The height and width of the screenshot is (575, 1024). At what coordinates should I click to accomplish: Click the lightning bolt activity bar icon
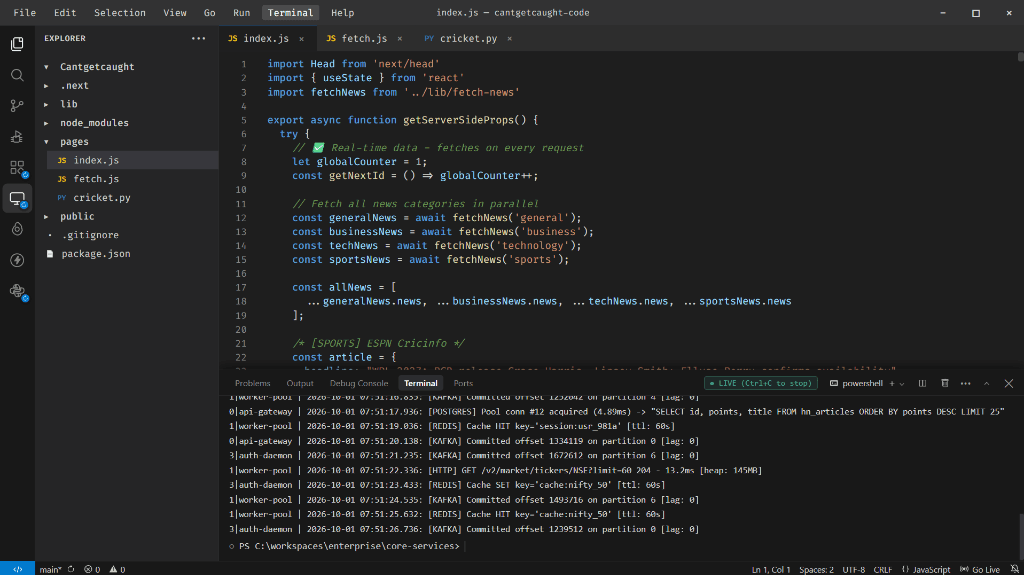click(17, 260)
